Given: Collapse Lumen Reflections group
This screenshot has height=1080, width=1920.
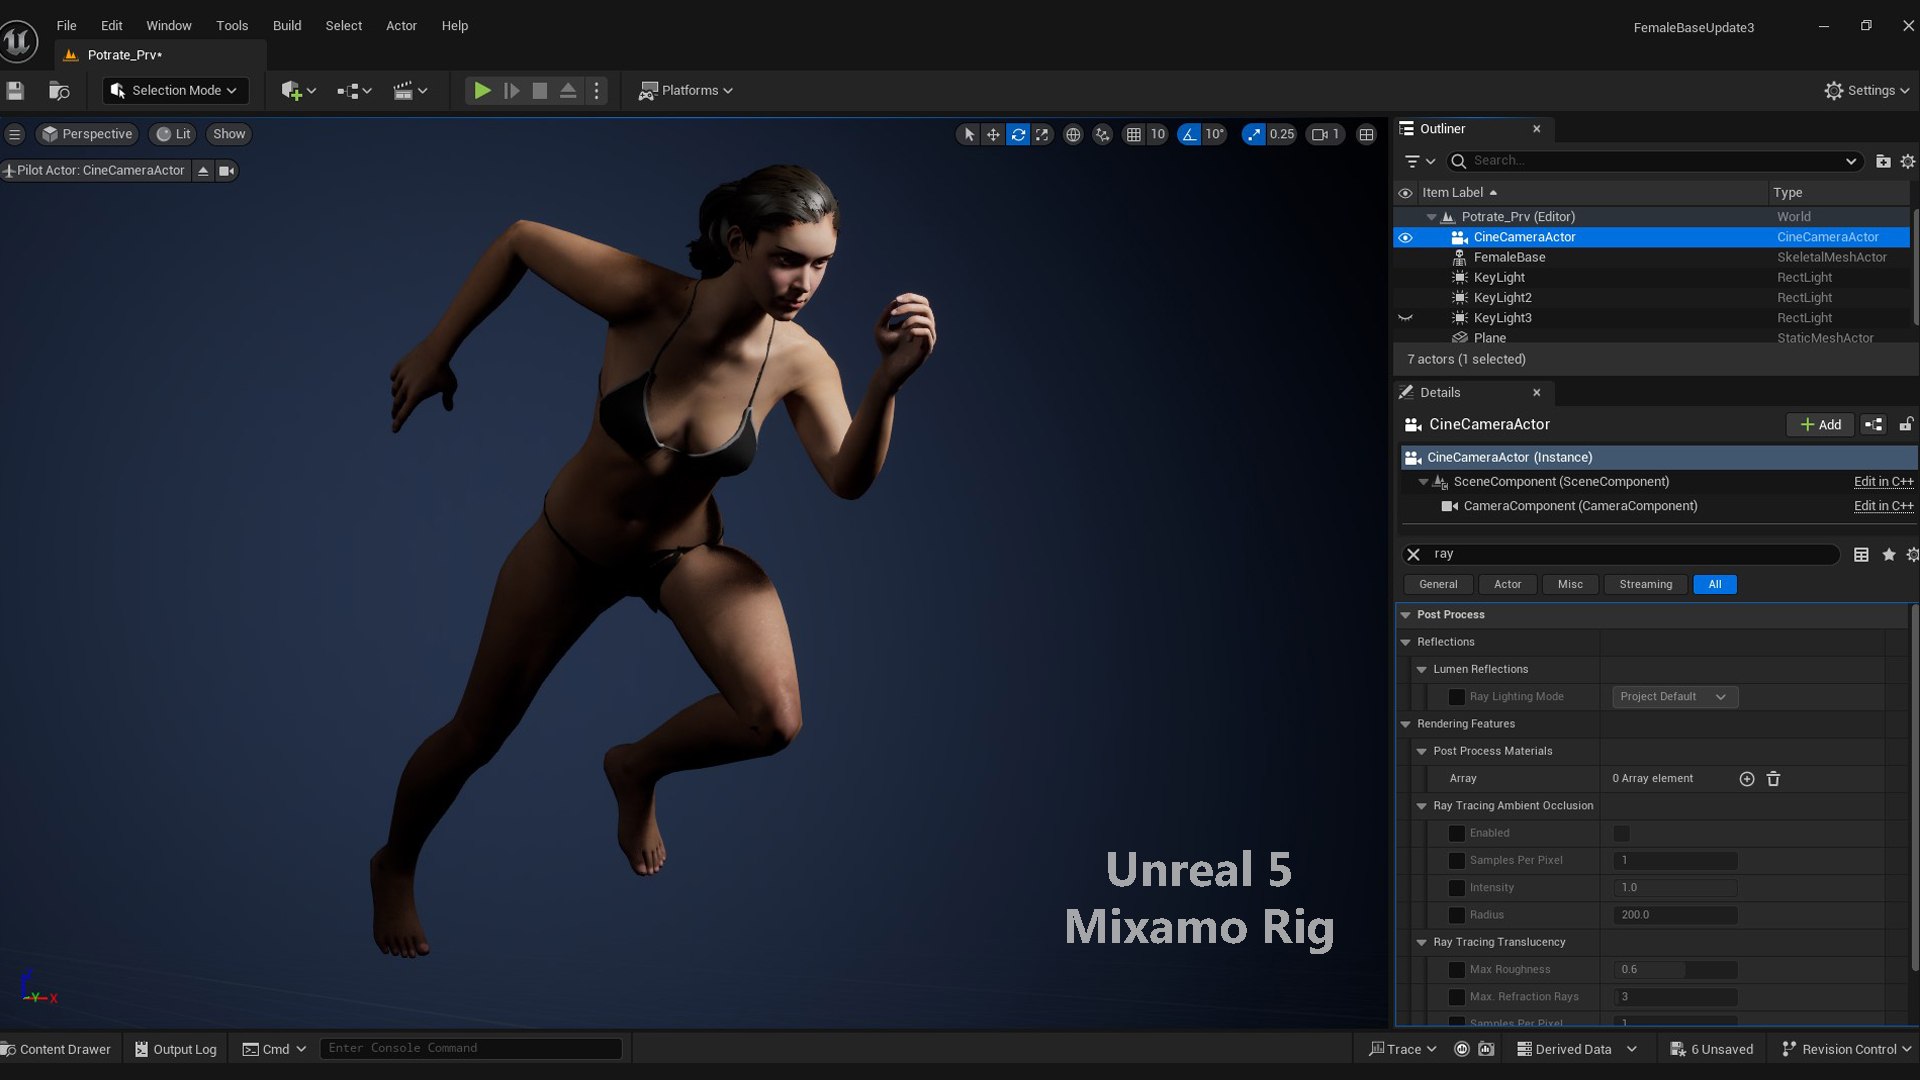Looking at the screenshot, I should 1422,670.
